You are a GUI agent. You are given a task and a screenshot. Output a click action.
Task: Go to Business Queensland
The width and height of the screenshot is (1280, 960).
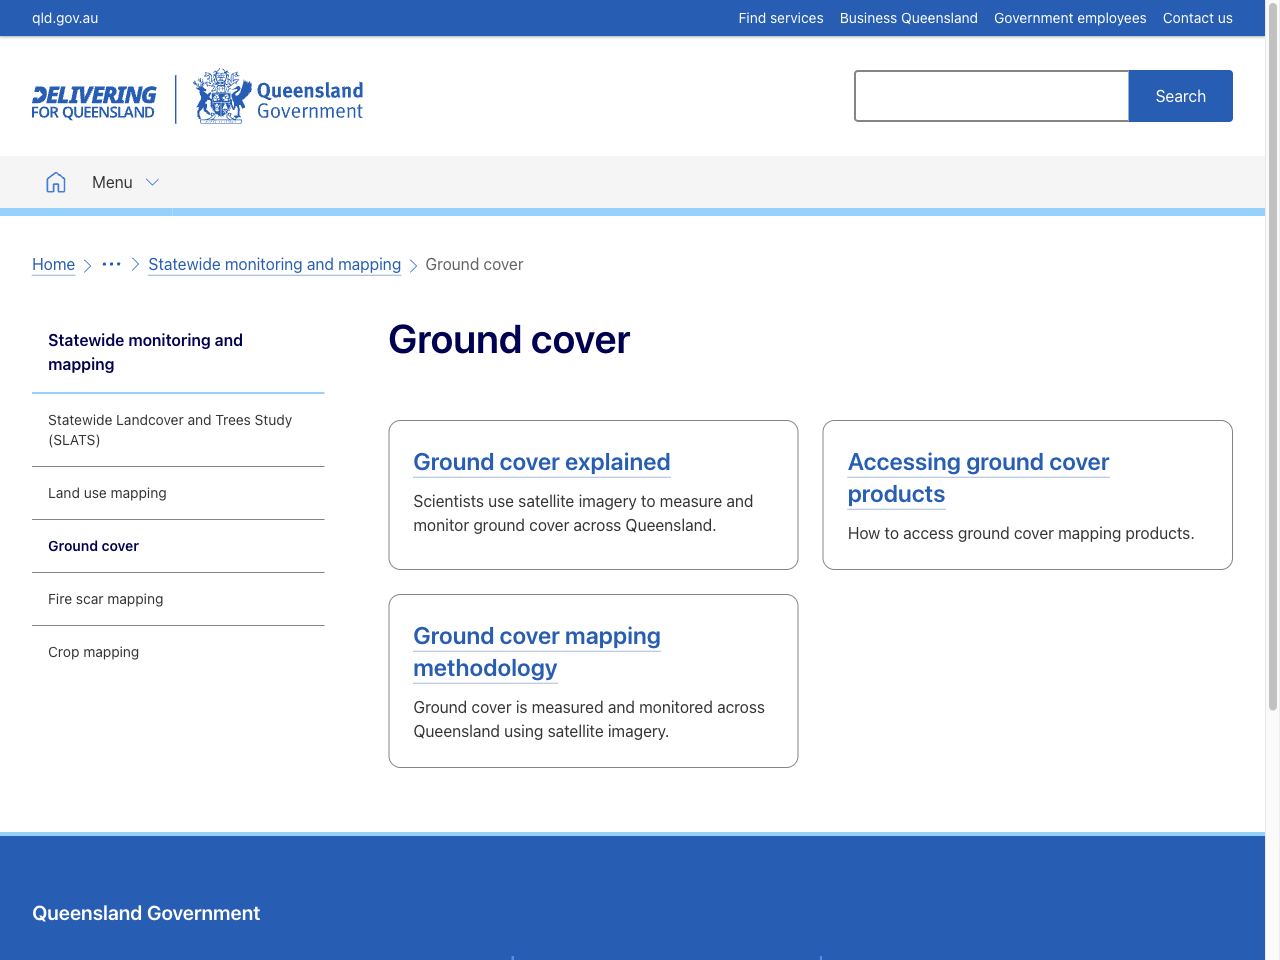pos(908,18)
